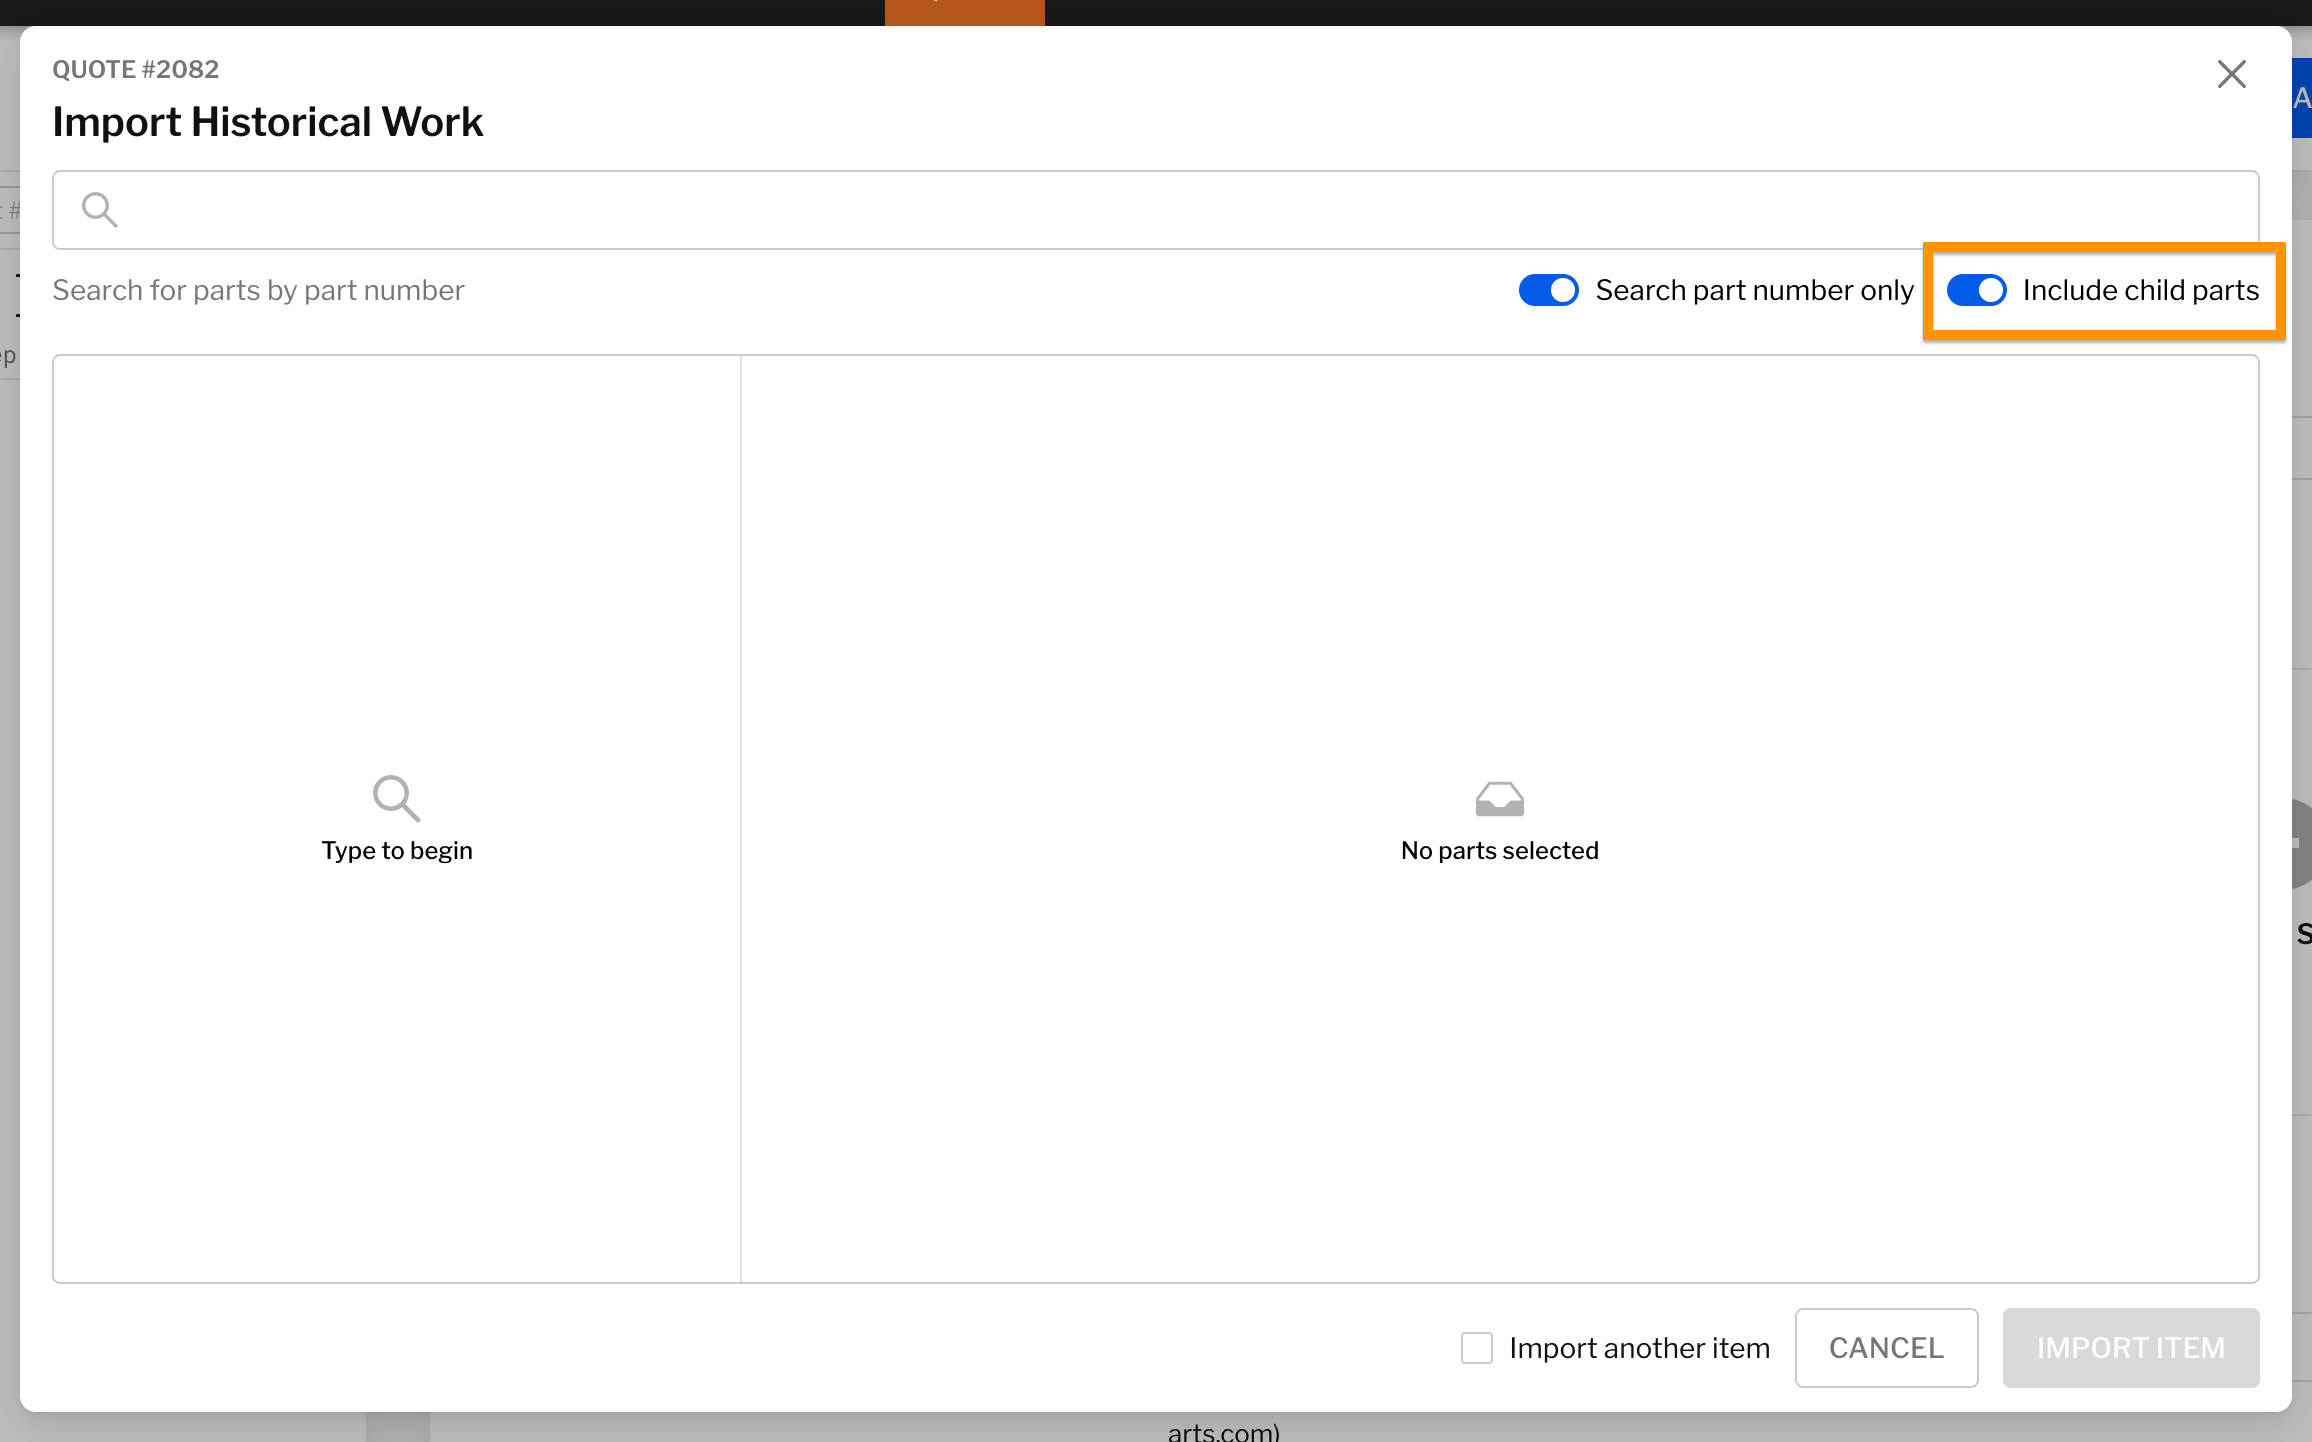Click the Type to begin magnifier icon
Image resolution: width=2312 pixels, height=1442 pixels.
click(x=396, y=798)
